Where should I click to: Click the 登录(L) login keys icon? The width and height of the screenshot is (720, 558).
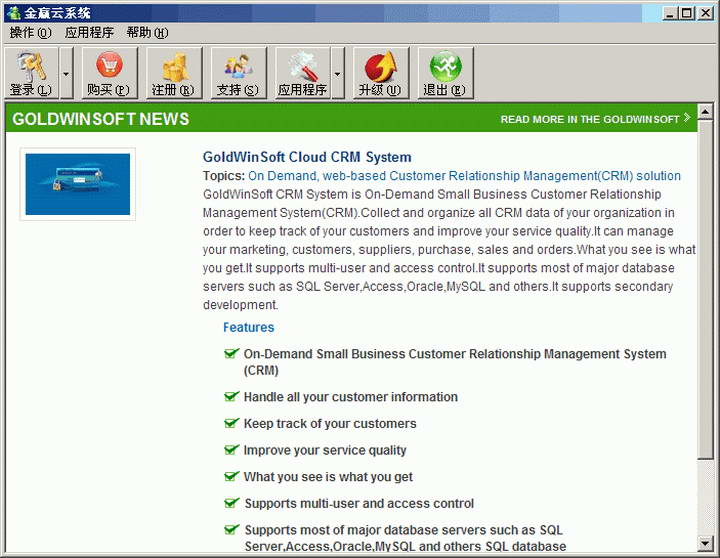coord(31,67)
